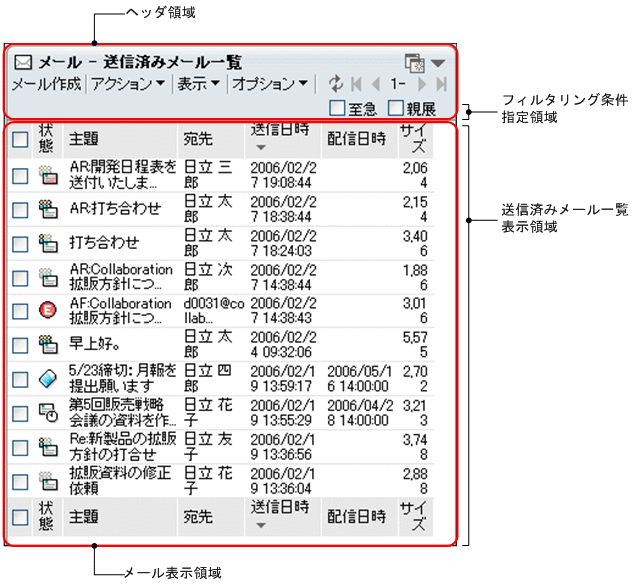Click status icon of AR:打ち合わせ mail
The width and height of the screenshot is (632, 585).
point(48,210)
